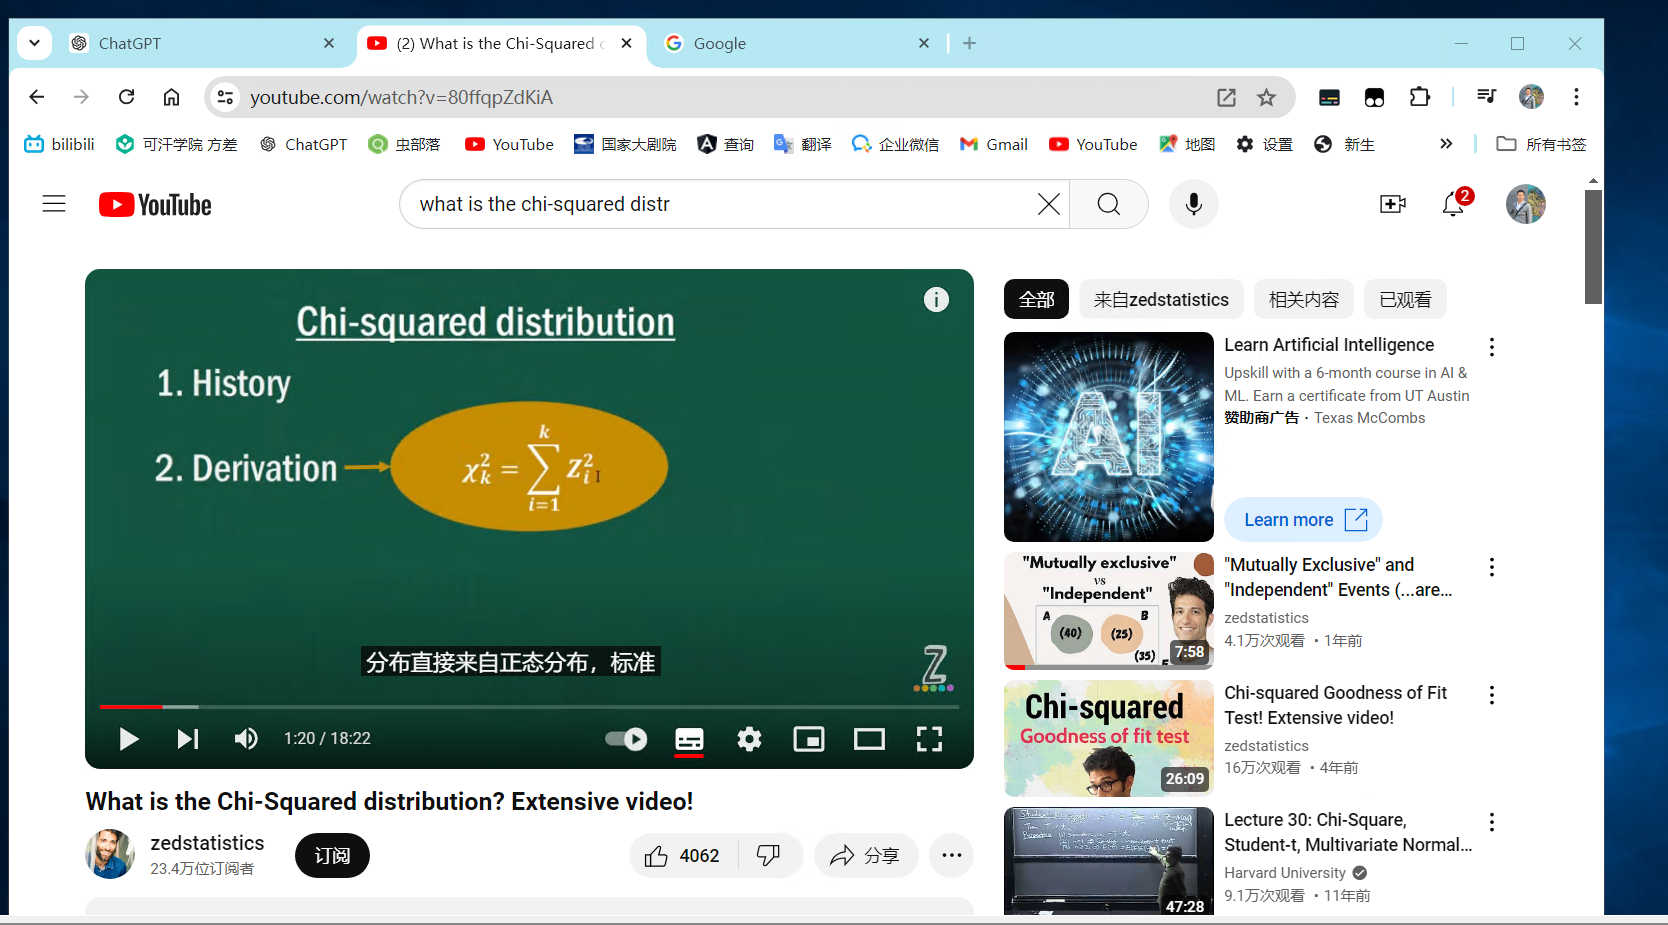
Task: Play the video
Action: (x=128, y=738)
